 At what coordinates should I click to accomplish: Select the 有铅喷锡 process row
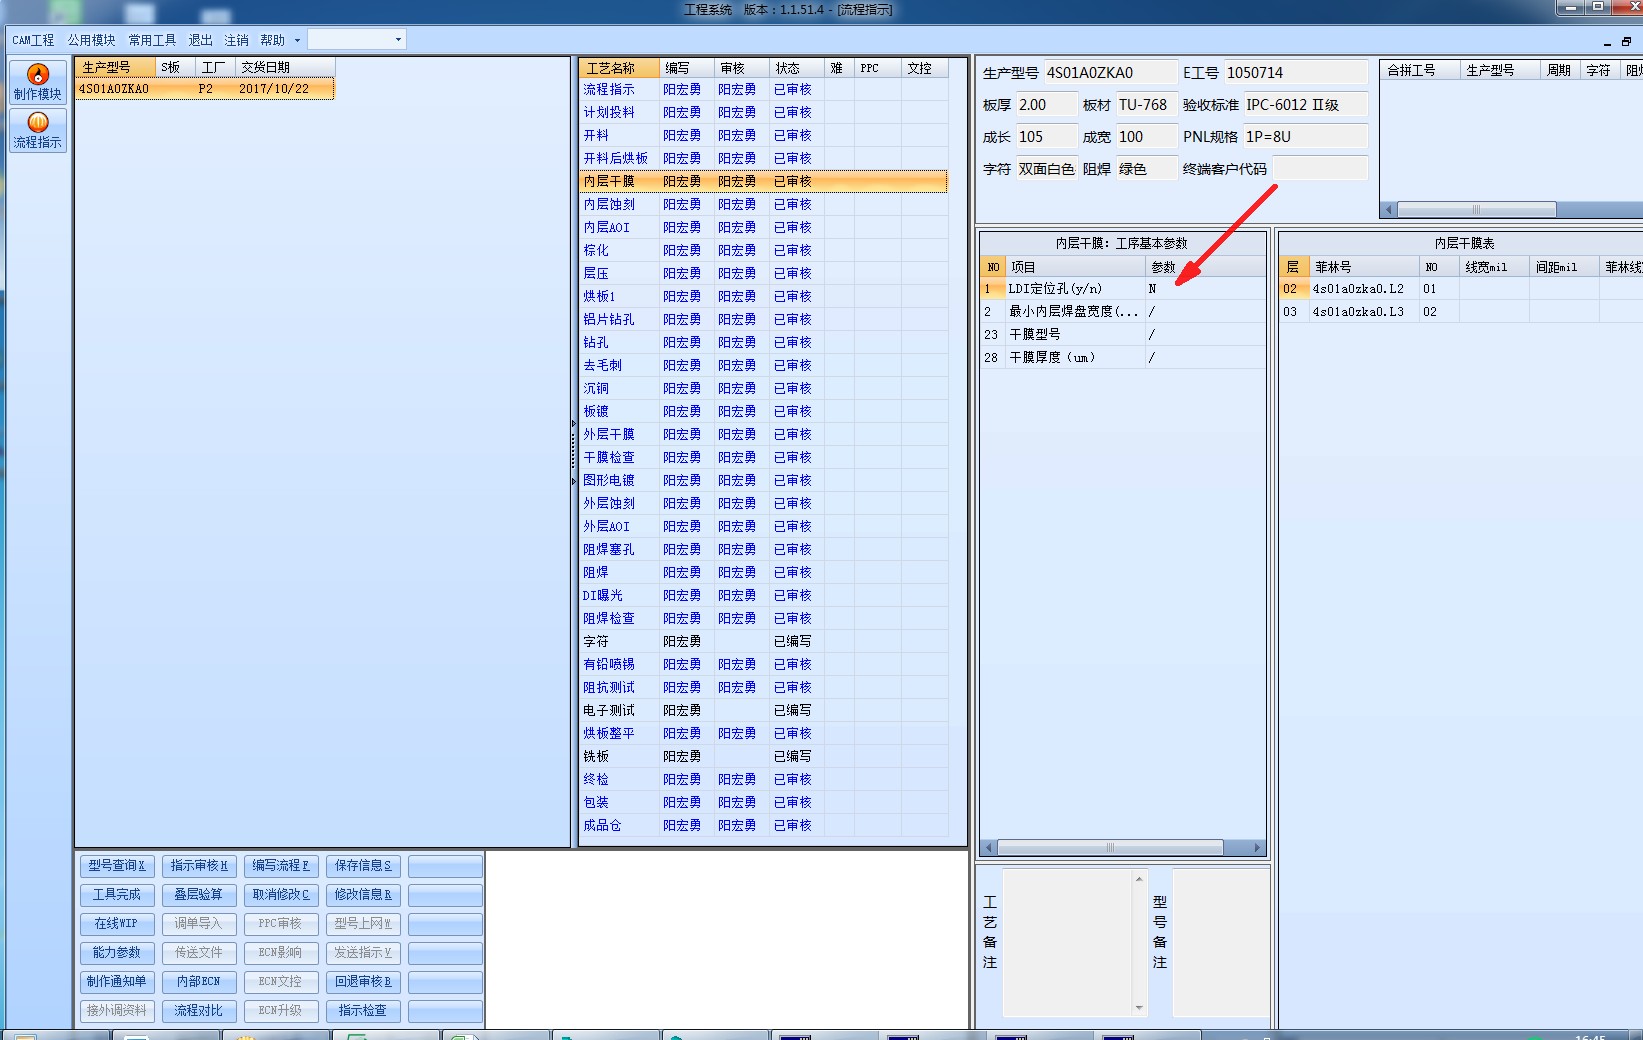point(763,664)
